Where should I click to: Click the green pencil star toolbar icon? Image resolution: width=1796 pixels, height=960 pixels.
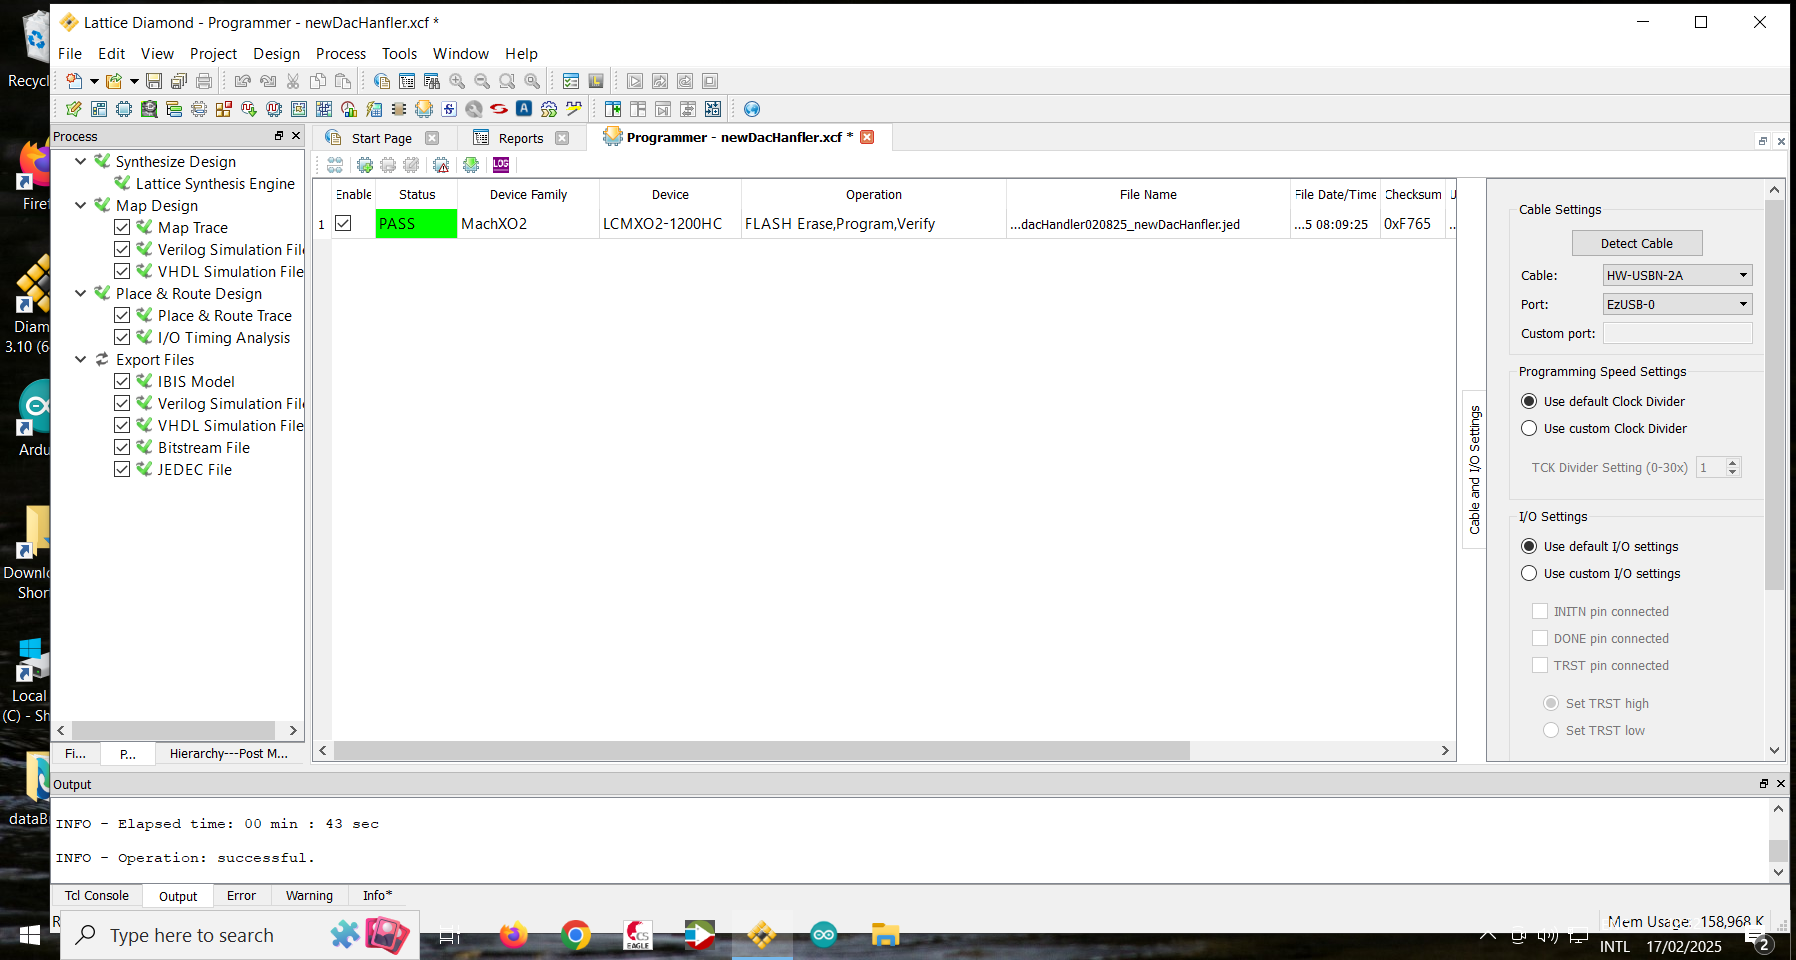[x=74, y=109]
